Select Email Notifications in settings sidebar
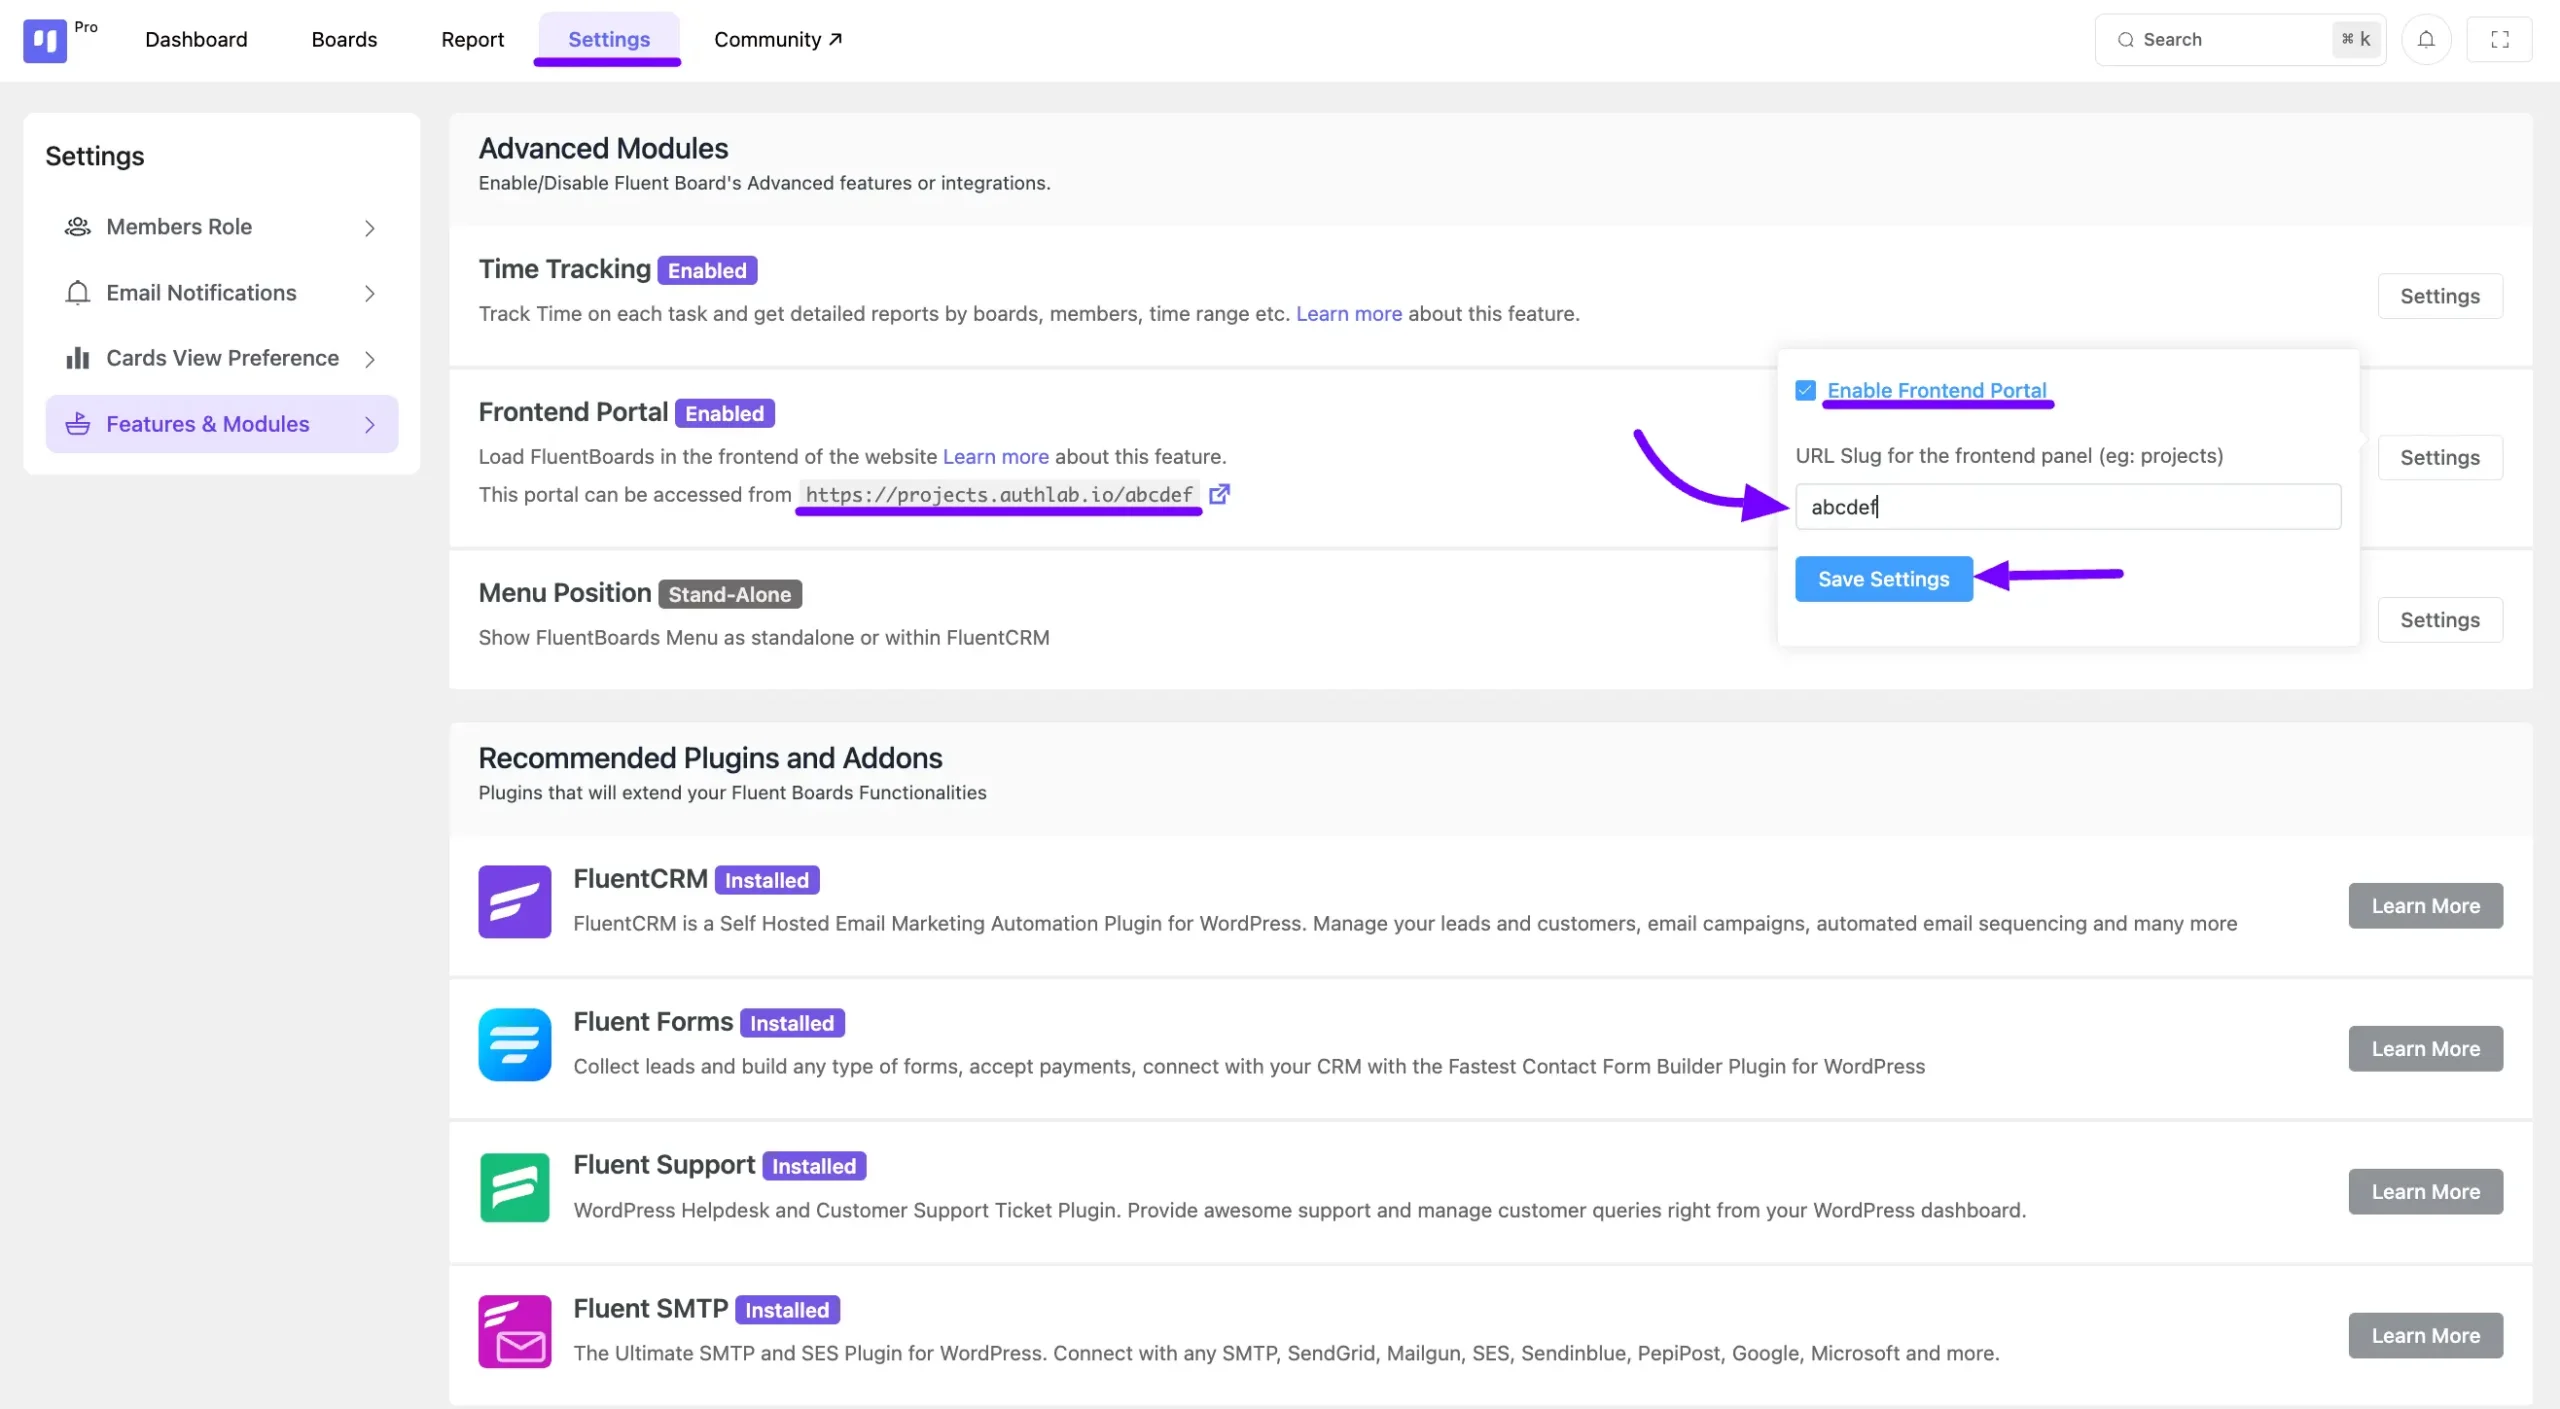The image size is (2560, 1409). click(222, 293)
